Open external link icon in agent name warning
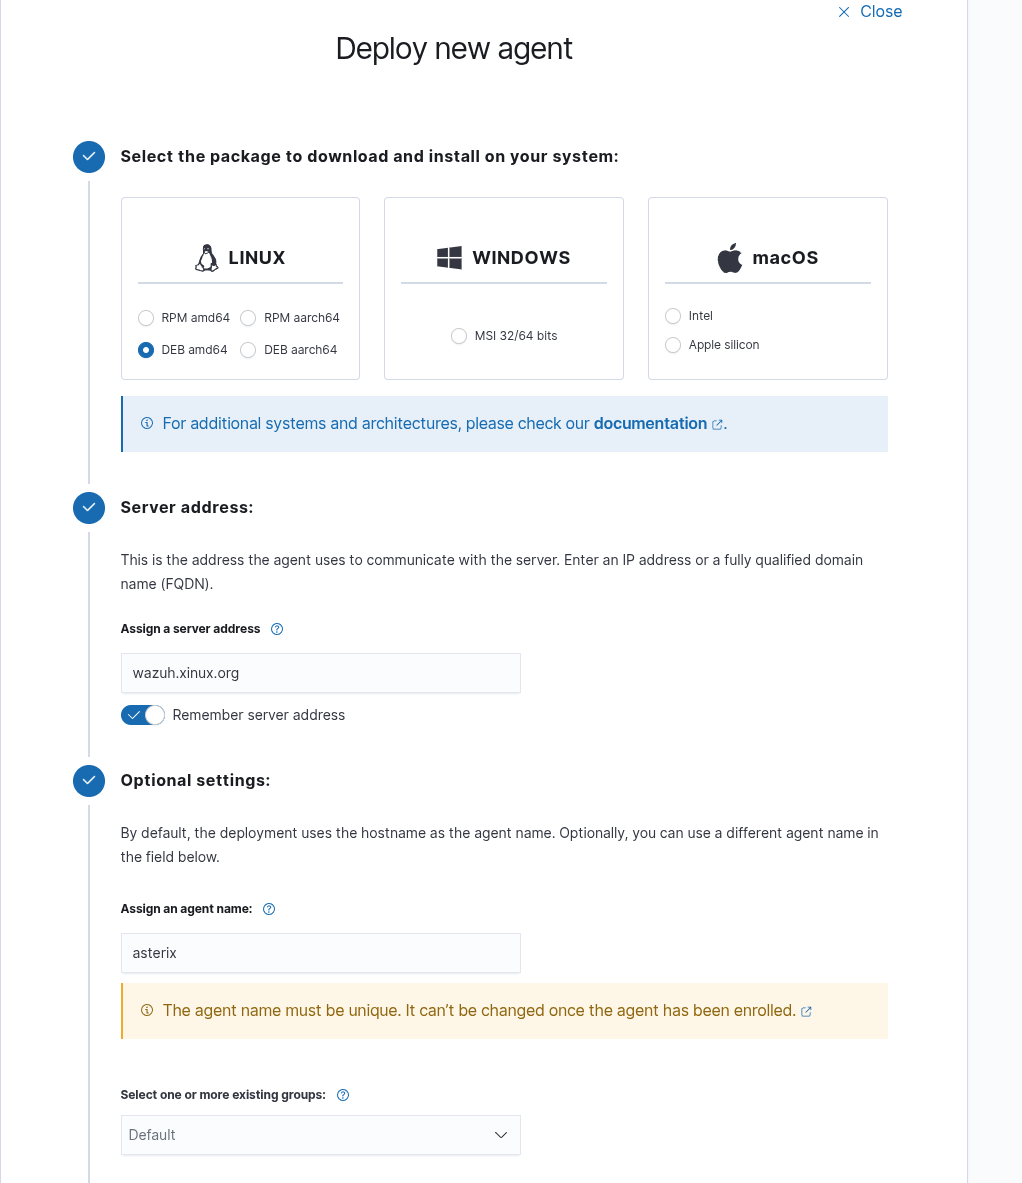Screen dimensions: 1022x1183 pyautogui.click(x=807, y=1011)
